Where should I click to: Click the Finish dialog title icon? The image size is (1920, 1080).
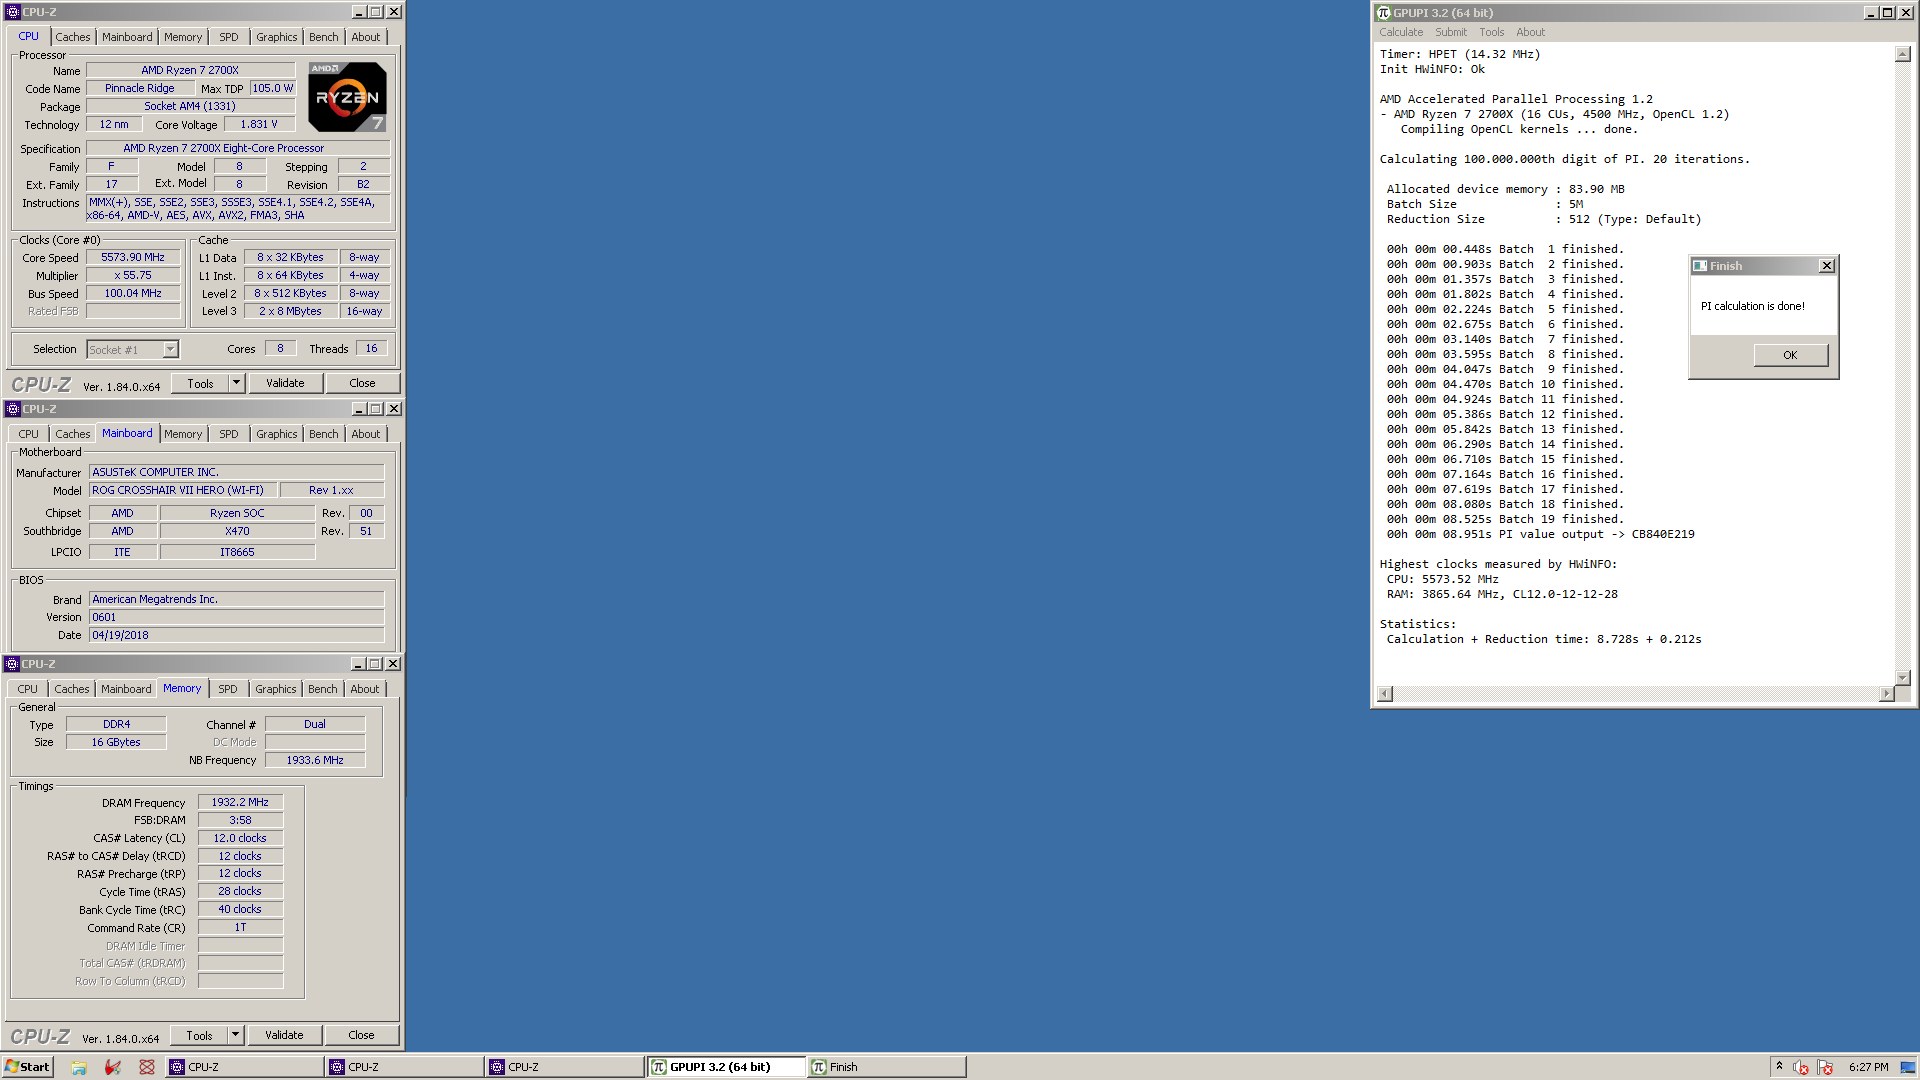pos(1699,266)
